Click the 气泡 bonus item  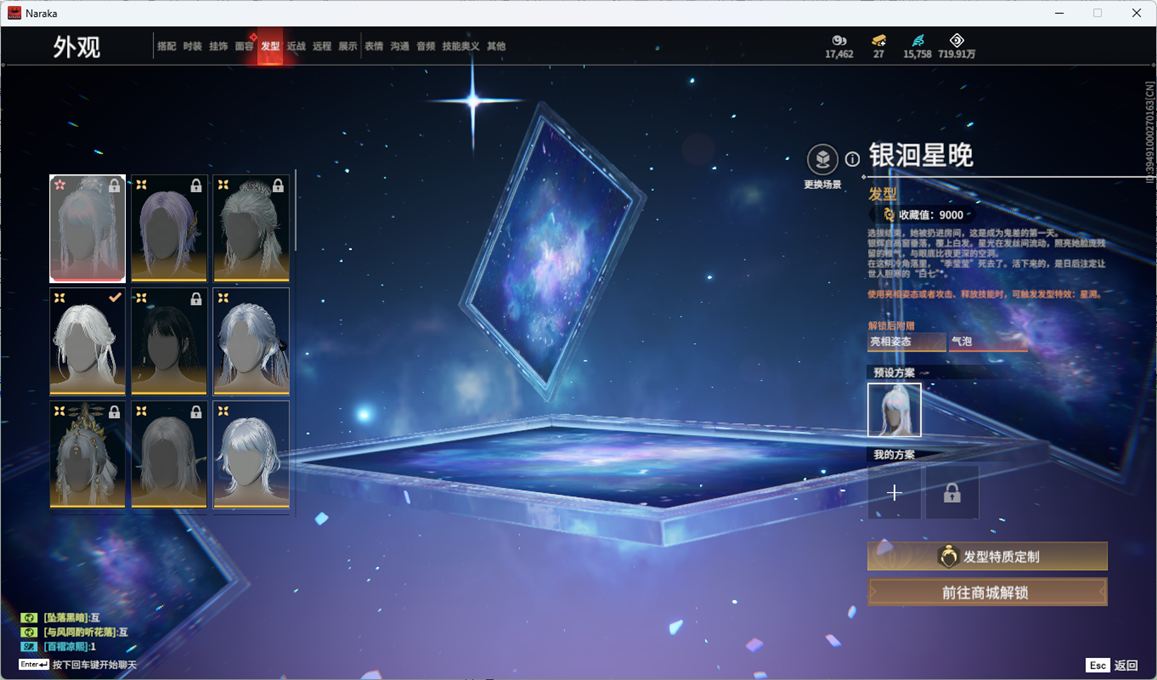coord(988,342)
